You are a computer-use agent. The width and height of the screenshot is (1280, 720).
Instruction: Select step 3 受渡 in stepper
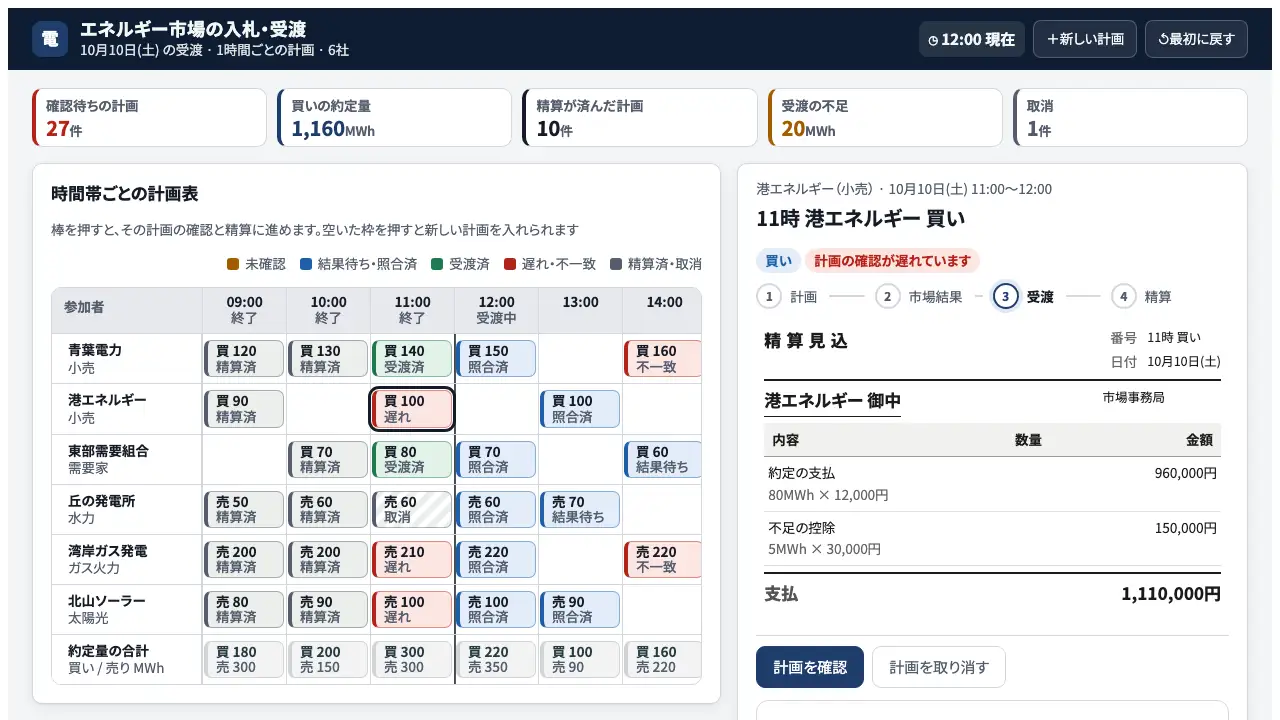click(x=1023, y=296)
